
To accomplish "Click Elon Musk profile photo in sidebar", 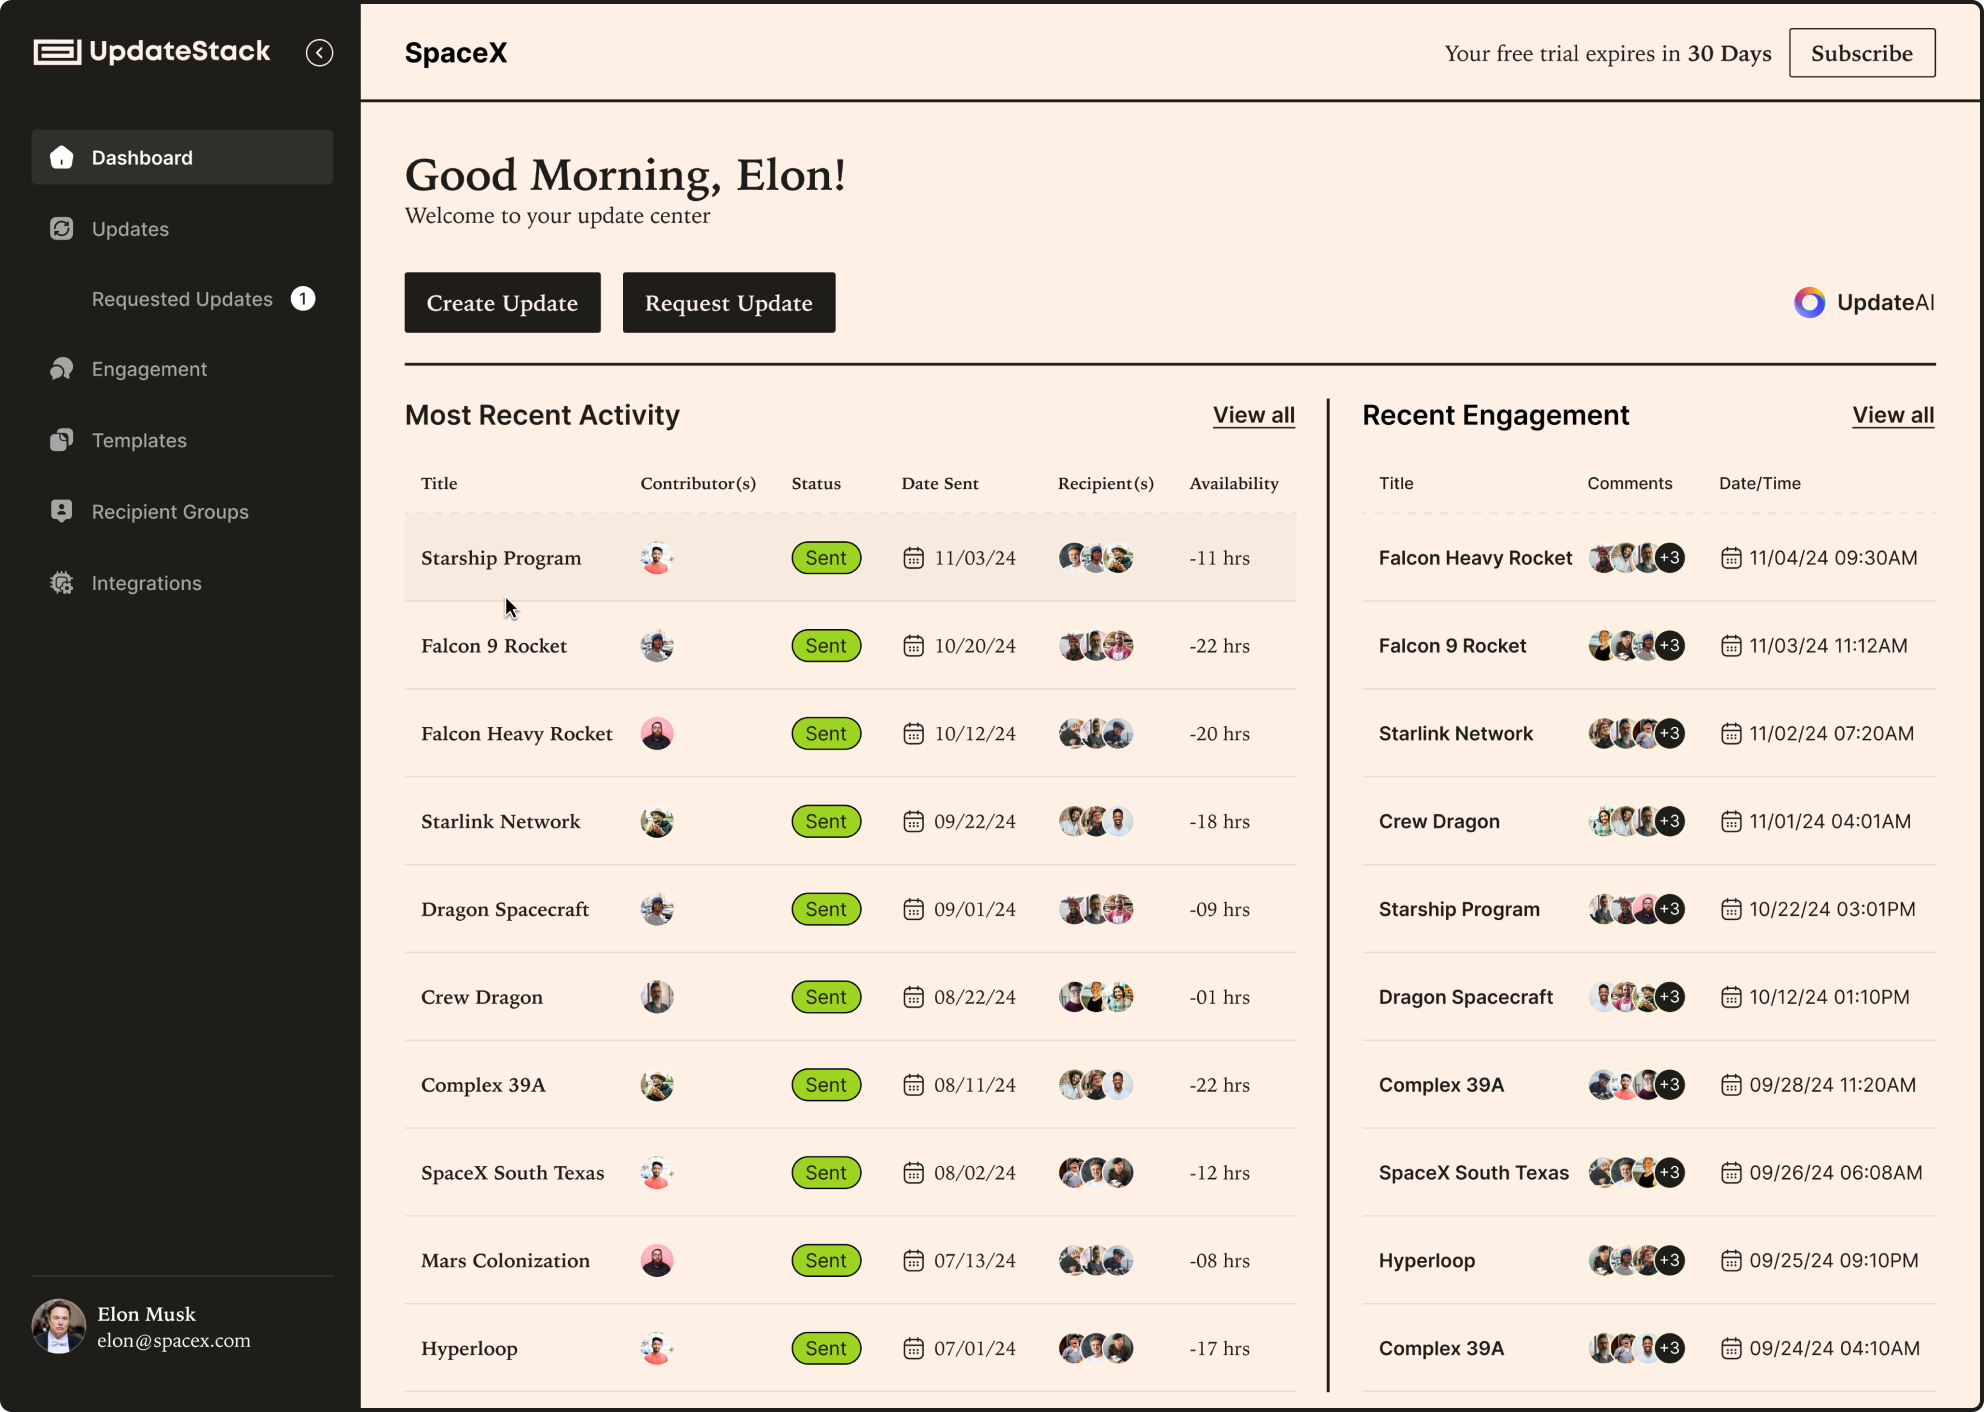I will point(59,1326).
